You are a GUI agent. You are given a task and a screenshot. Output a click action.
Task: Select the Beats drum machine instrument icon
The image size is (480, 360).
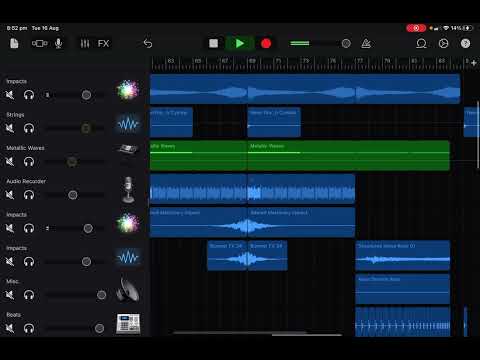point(128,323)
